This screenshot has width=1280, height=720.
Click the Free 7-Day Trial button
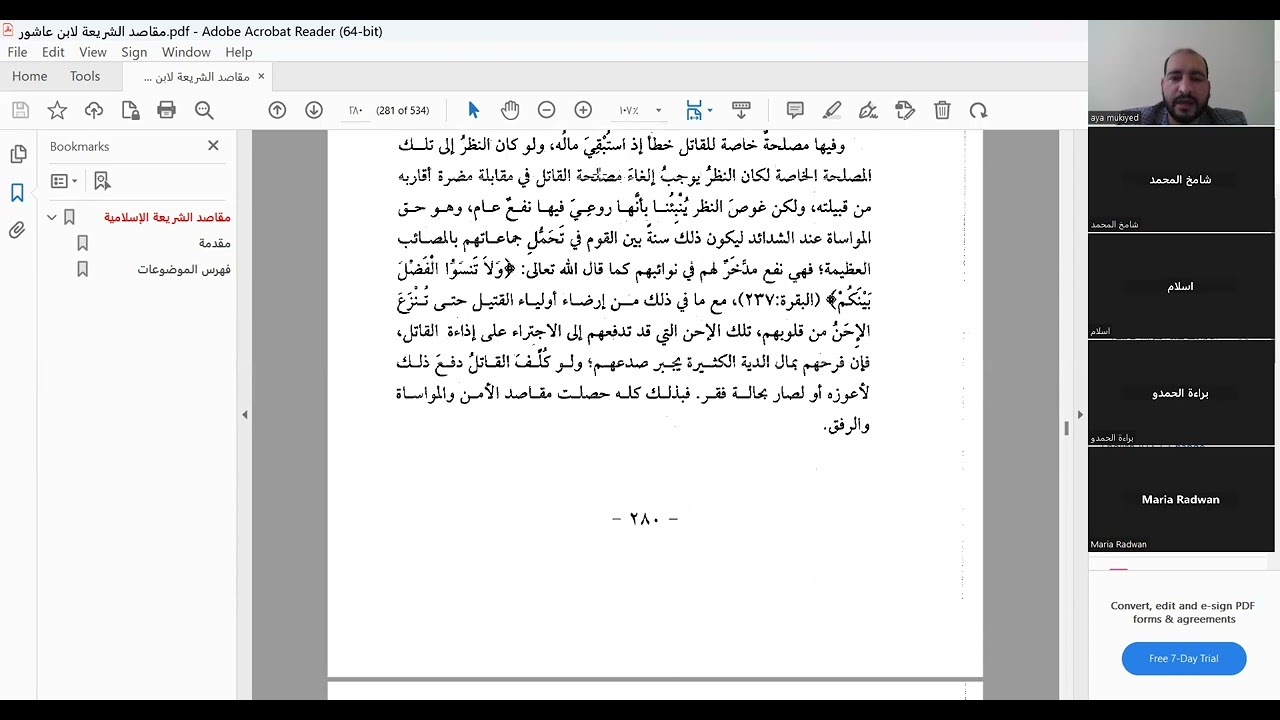(x=1184, y=658)
